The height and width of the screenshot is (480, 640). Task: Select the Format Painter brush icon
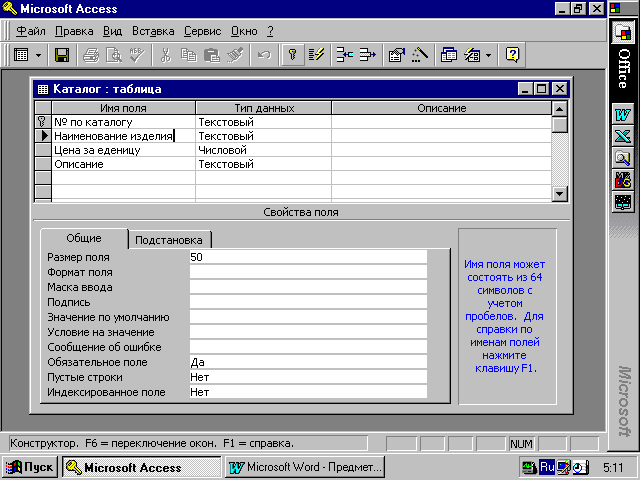(x=235, y=55)
